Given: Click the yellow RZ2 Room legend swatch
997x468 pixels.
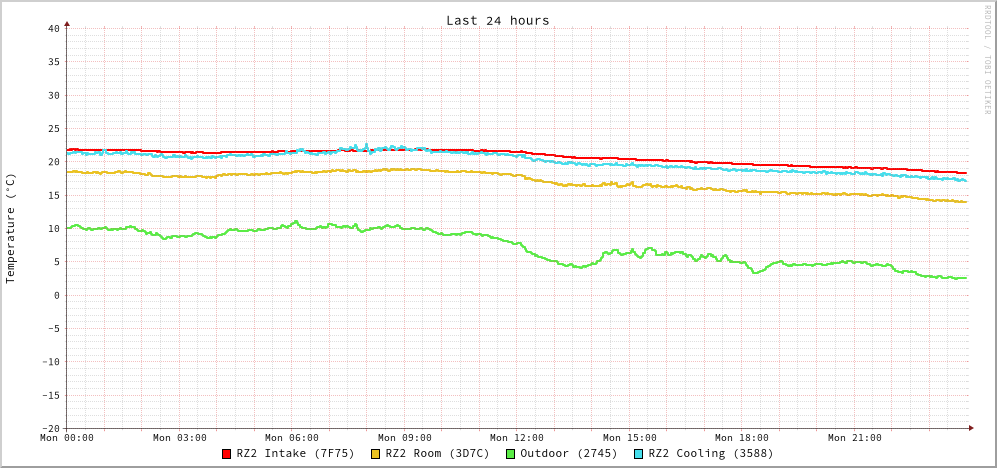Looking at the screenshot, I should coord(375,454).
